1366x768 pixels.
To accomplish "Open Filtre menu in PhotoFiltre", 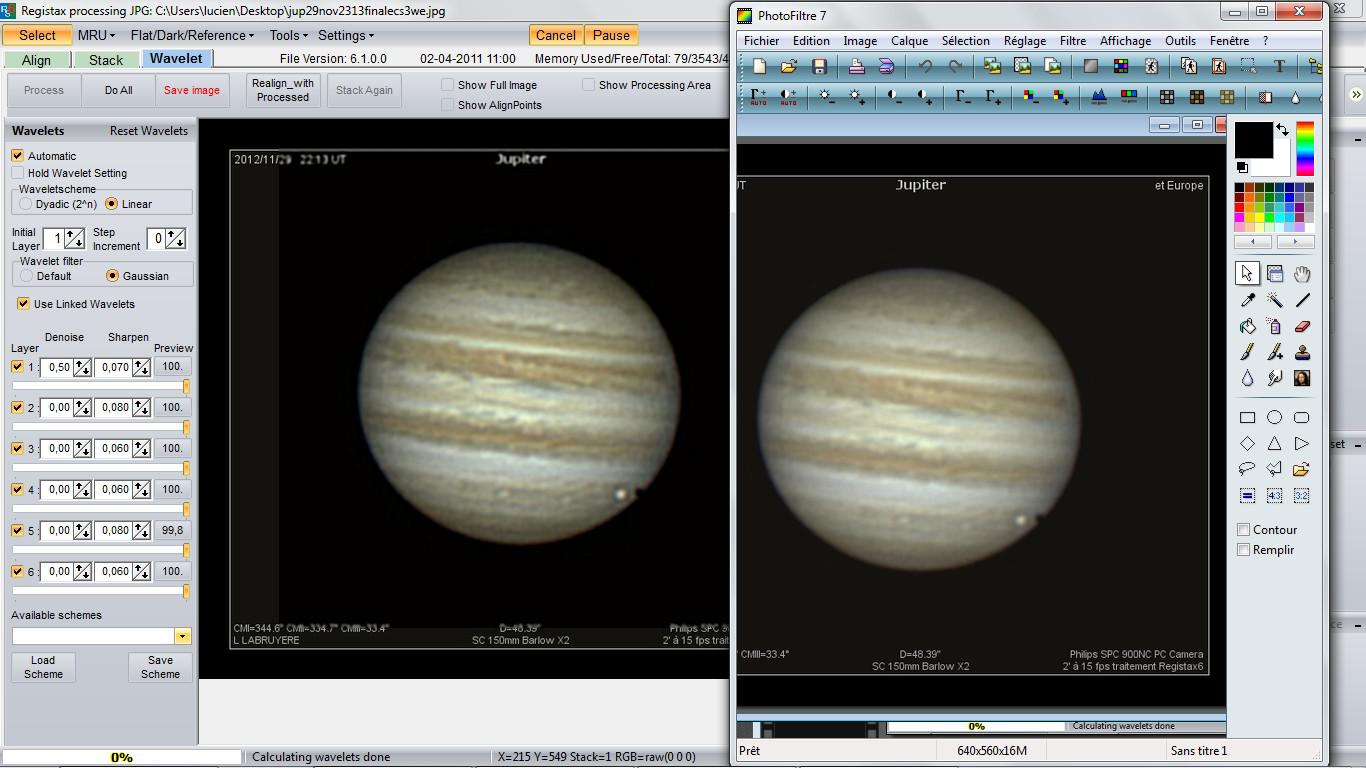I will coord(1073,41).
